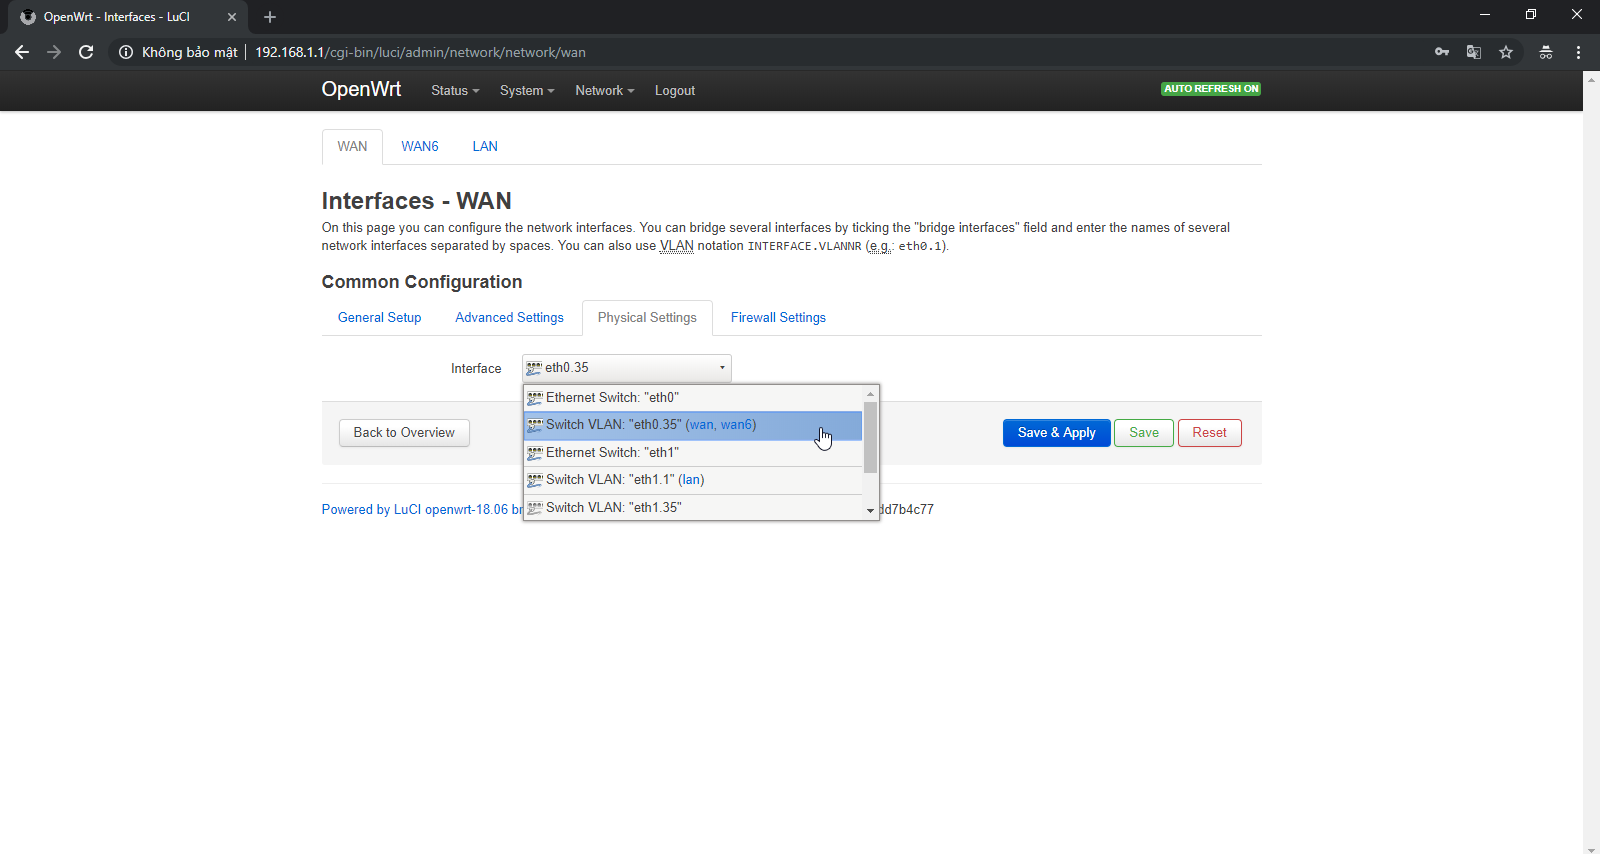Choose Switch VLAN "eth0.35" (wan, wan6) option

[x=693, y=425]
